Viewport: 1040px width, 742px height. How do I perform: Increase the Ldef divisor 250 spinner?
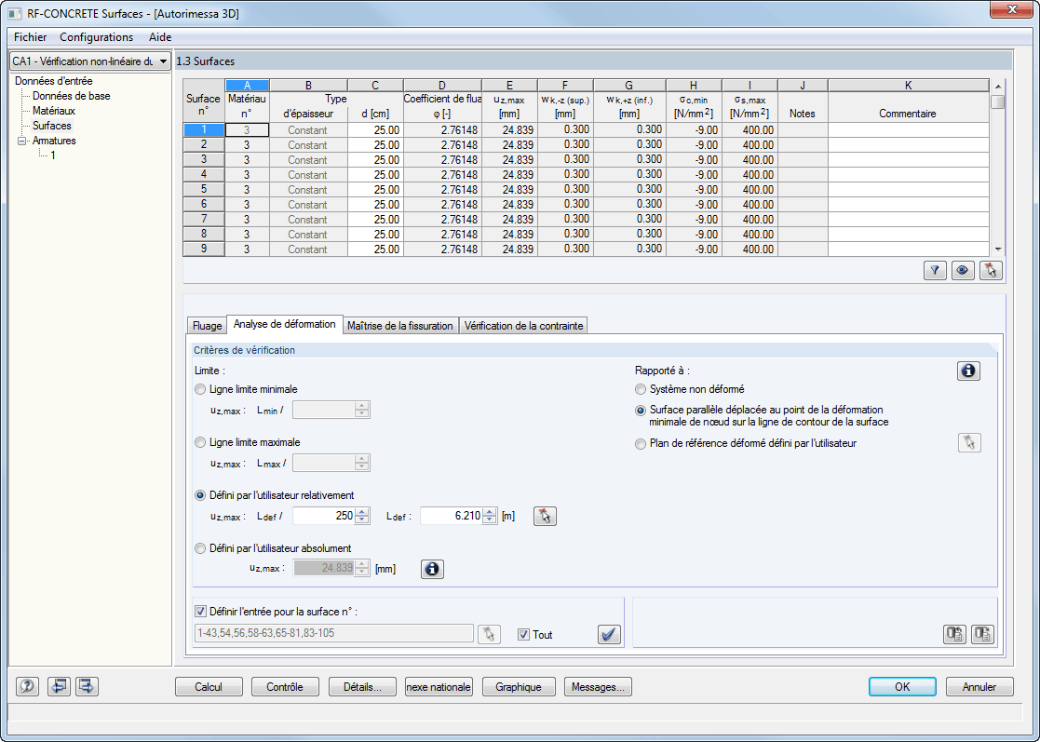[x=362, y=512]
